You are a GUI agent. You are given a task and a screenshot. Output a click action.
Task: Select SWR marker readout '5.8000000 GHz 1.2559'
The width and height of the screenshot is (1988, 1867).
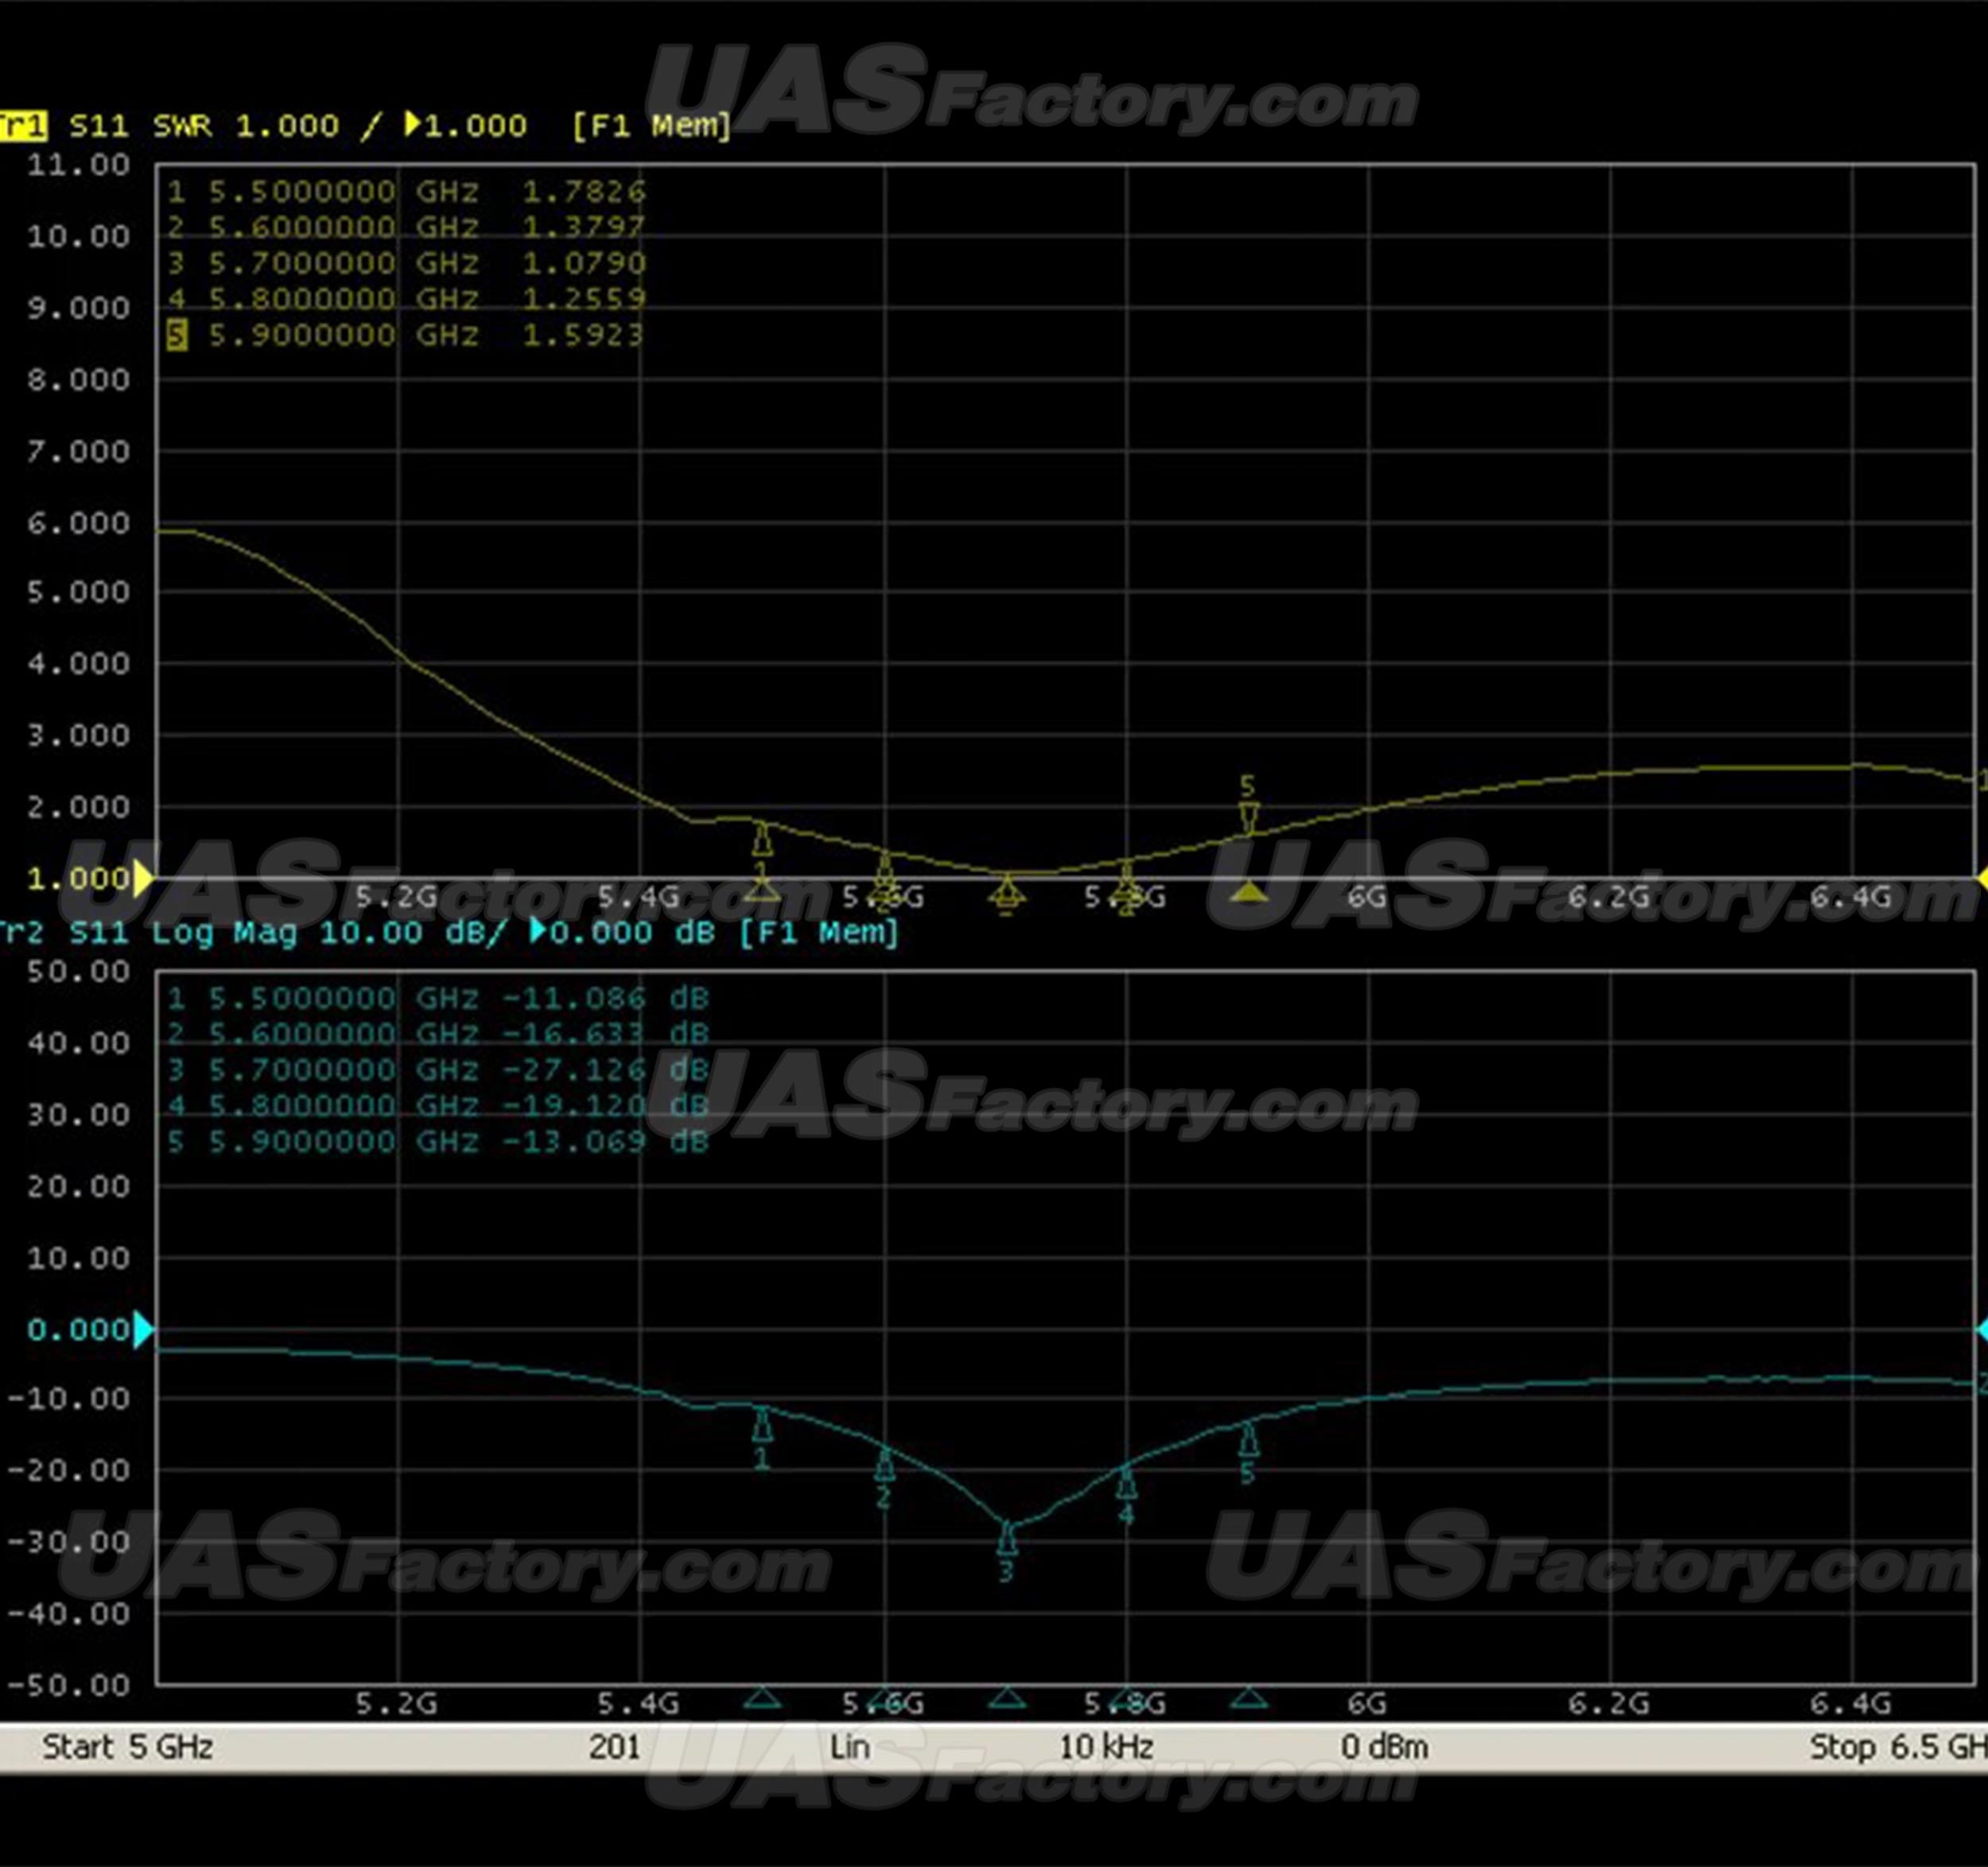click(x=407, y=299)
